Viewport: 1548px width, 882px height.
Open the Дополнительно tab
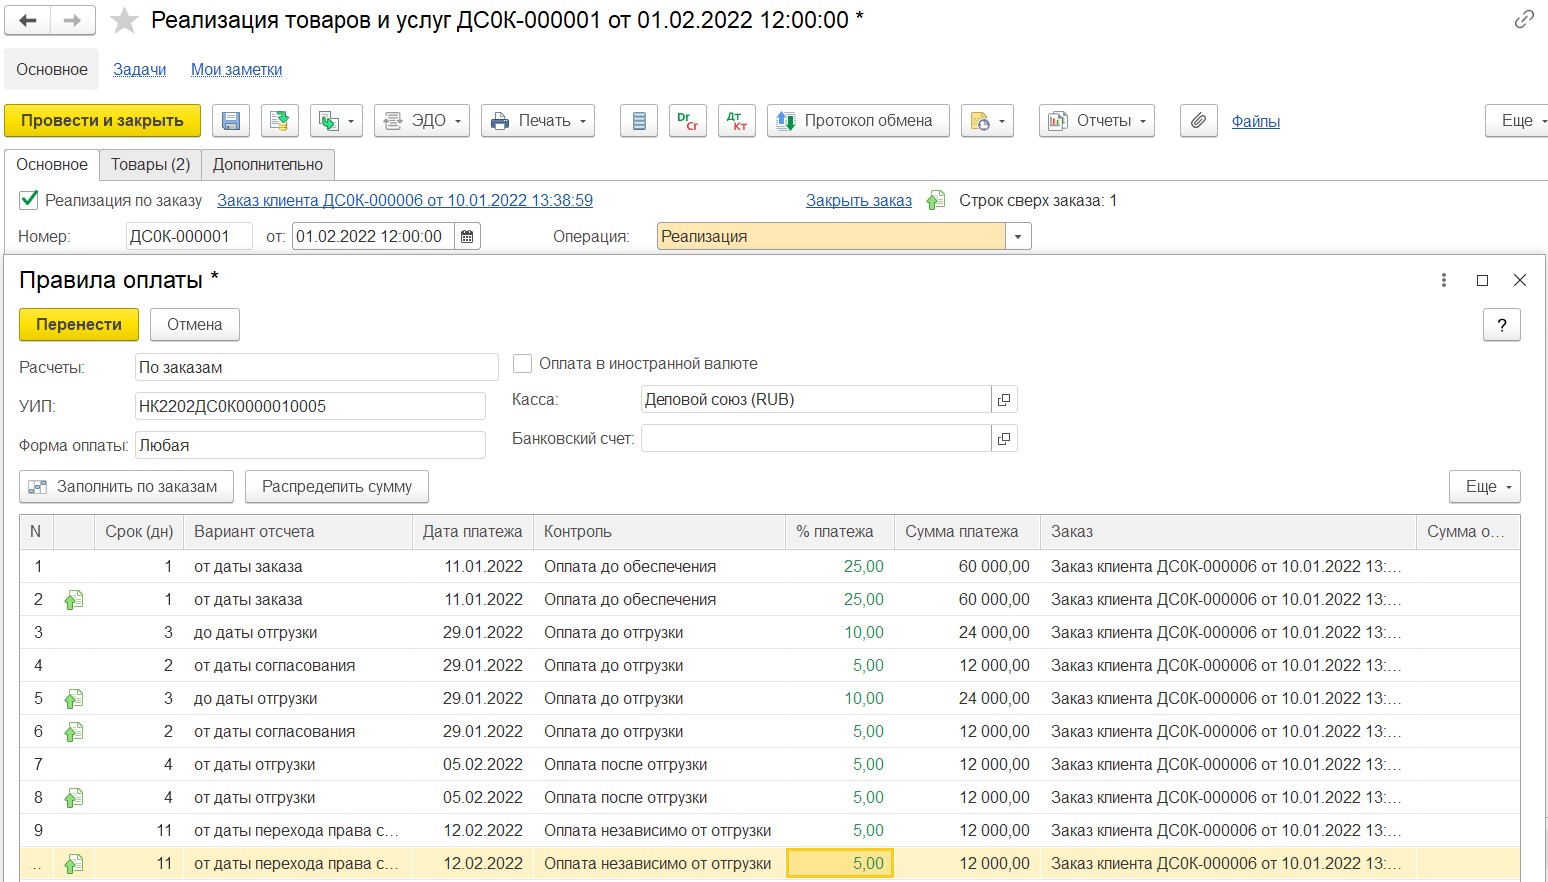pos(267,165)
